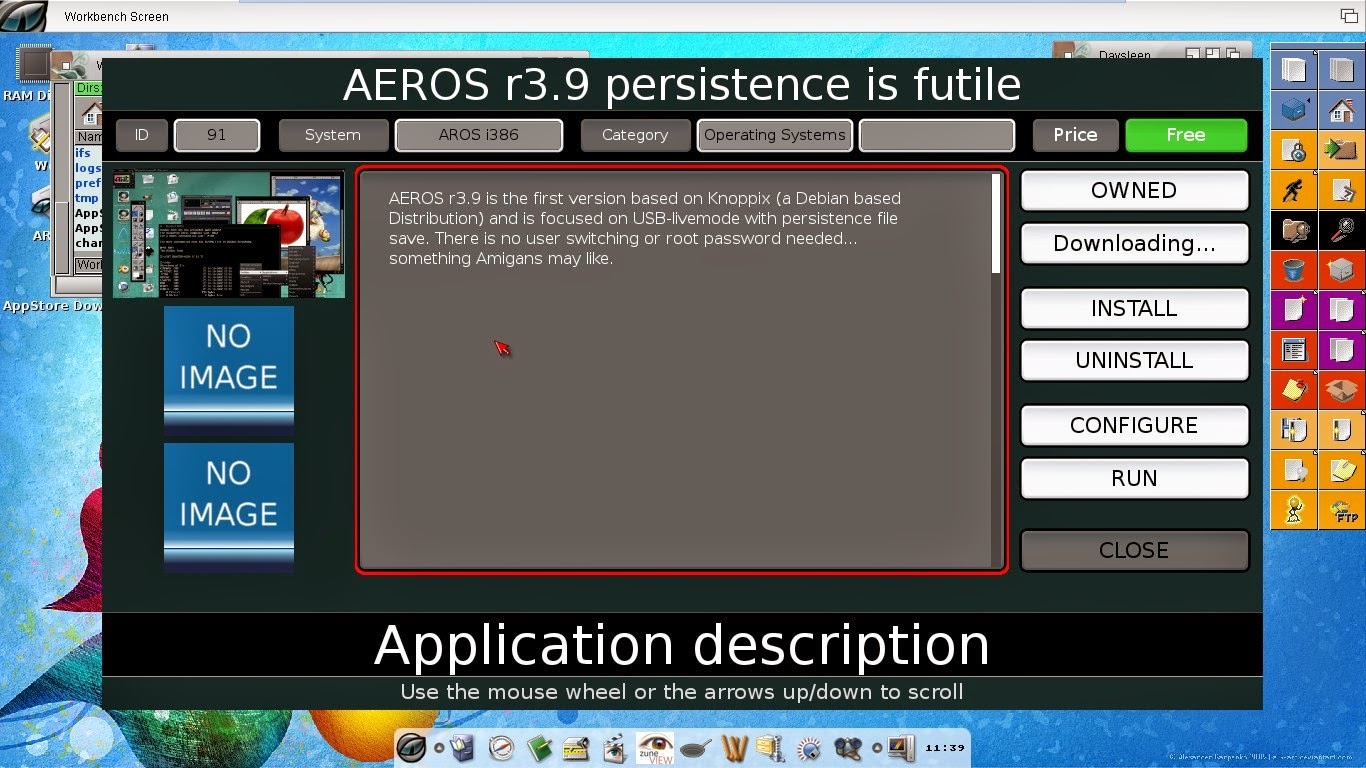Click the Downloading... button
Viewport: 1366px width, 768px height.
pos(1134,243)
